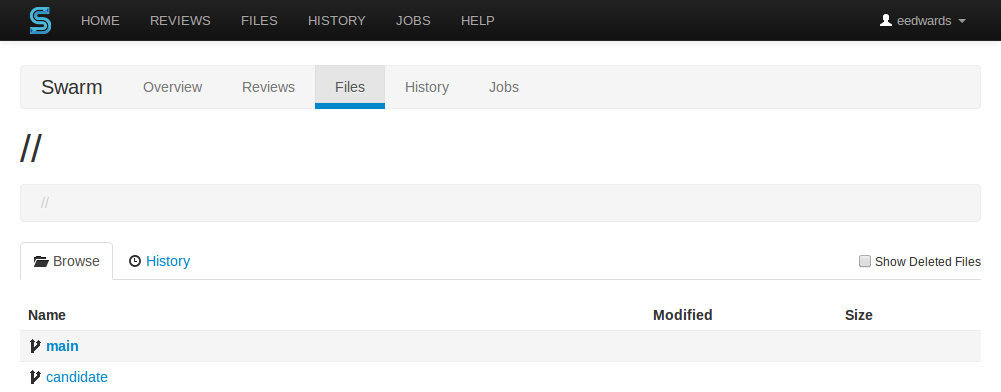Go to REVIEWS in top navigation
This screenshot has height=392, width=1001.
click(180, 20)
